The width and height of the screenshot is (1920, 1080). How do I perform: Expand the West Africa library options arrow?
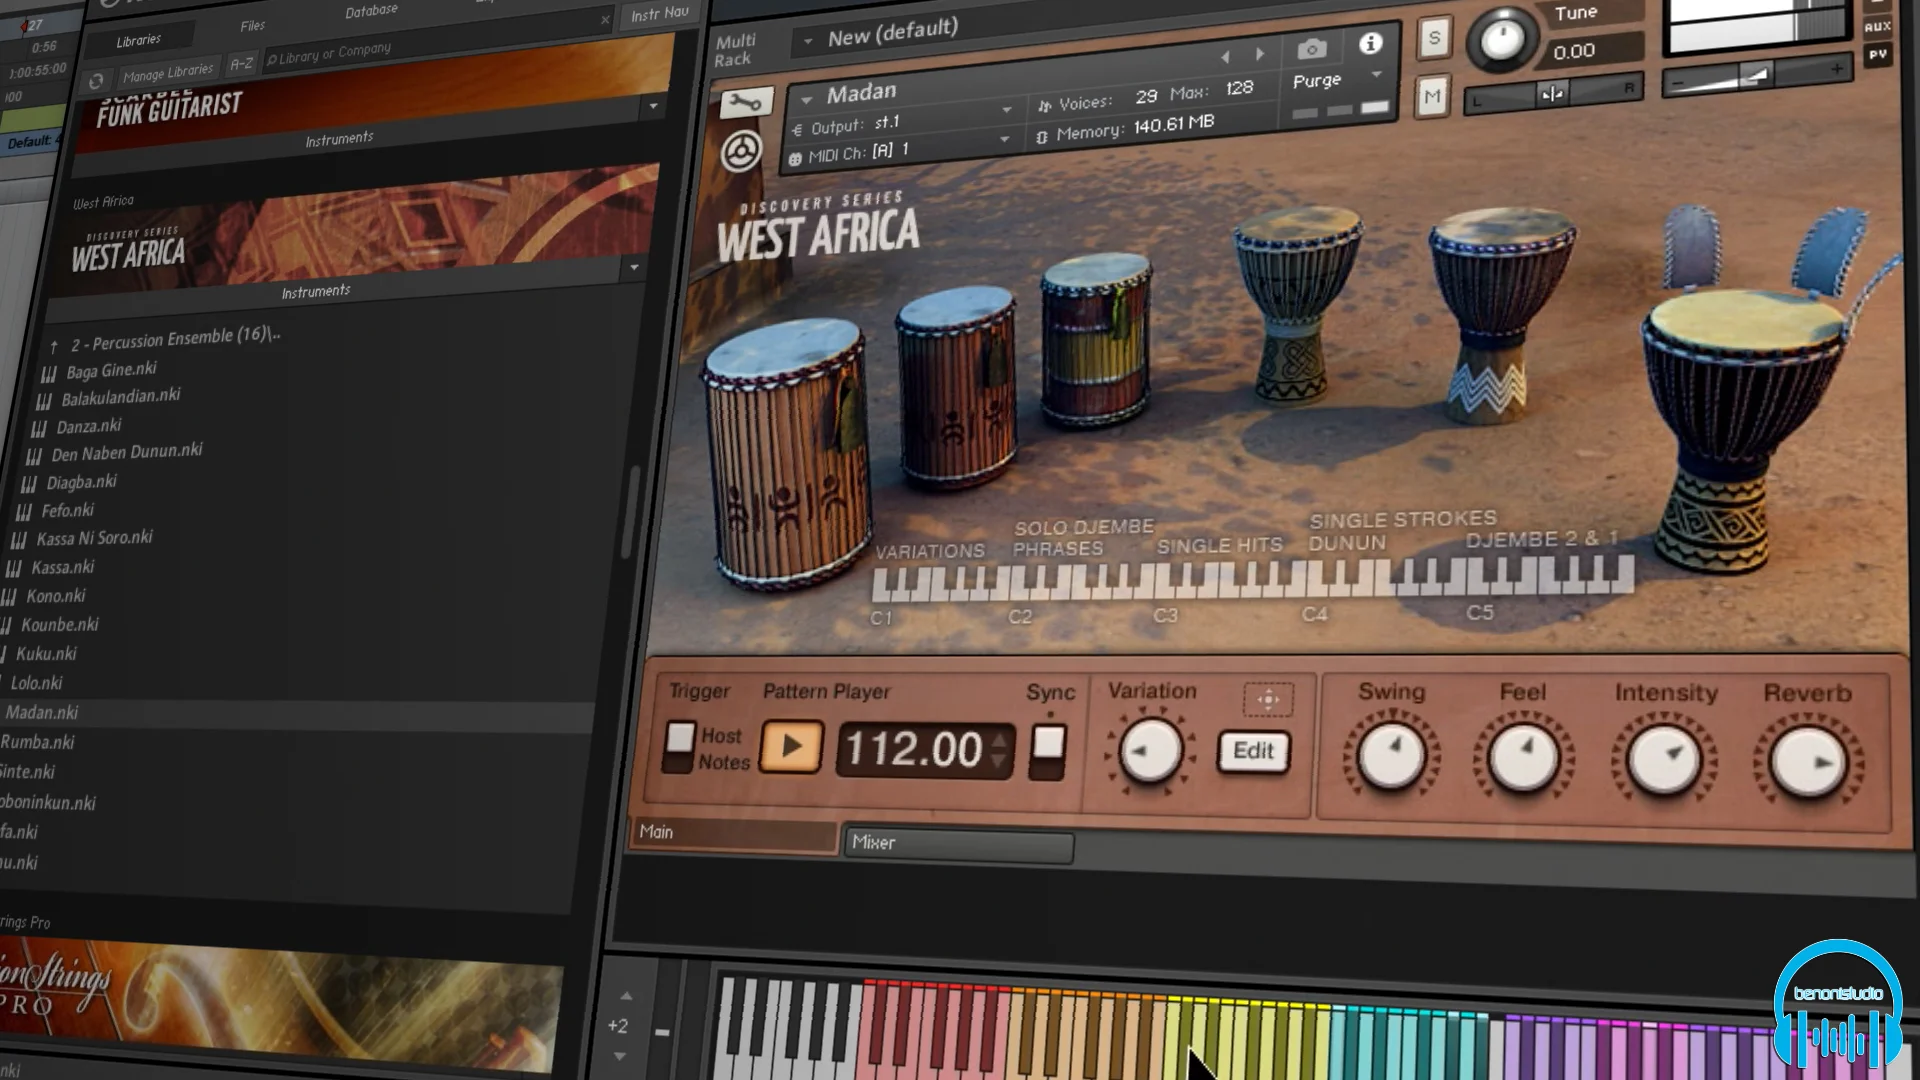coord(633,268)
